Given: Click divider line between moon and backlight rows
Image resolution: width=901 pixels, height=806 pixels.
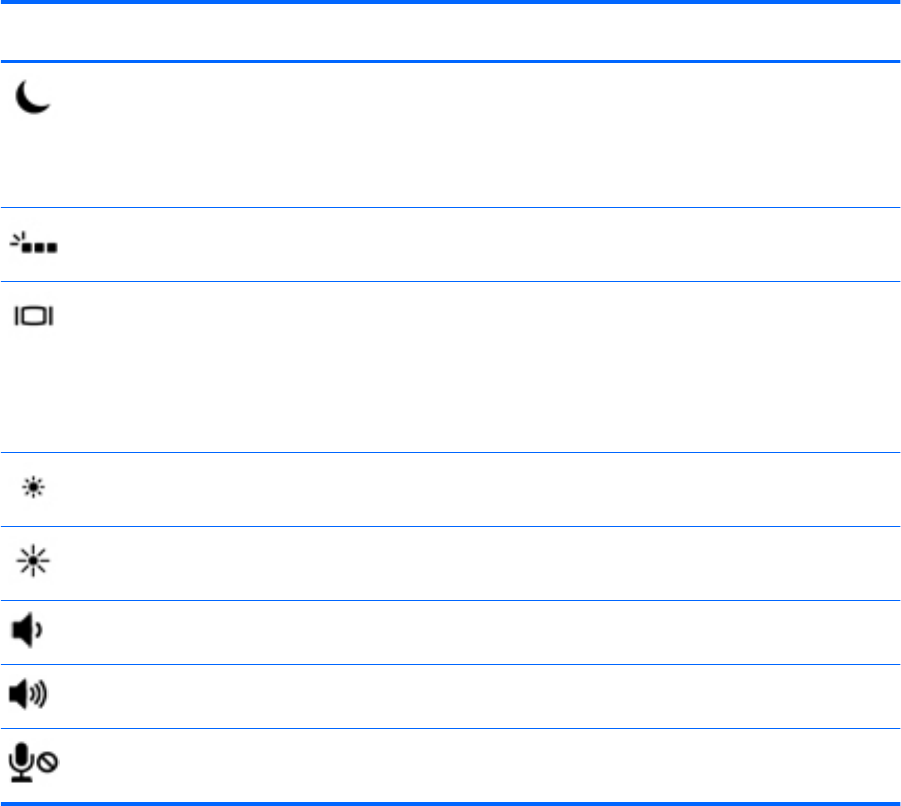Looking at the screenshot, I should (x=450, y=207).
